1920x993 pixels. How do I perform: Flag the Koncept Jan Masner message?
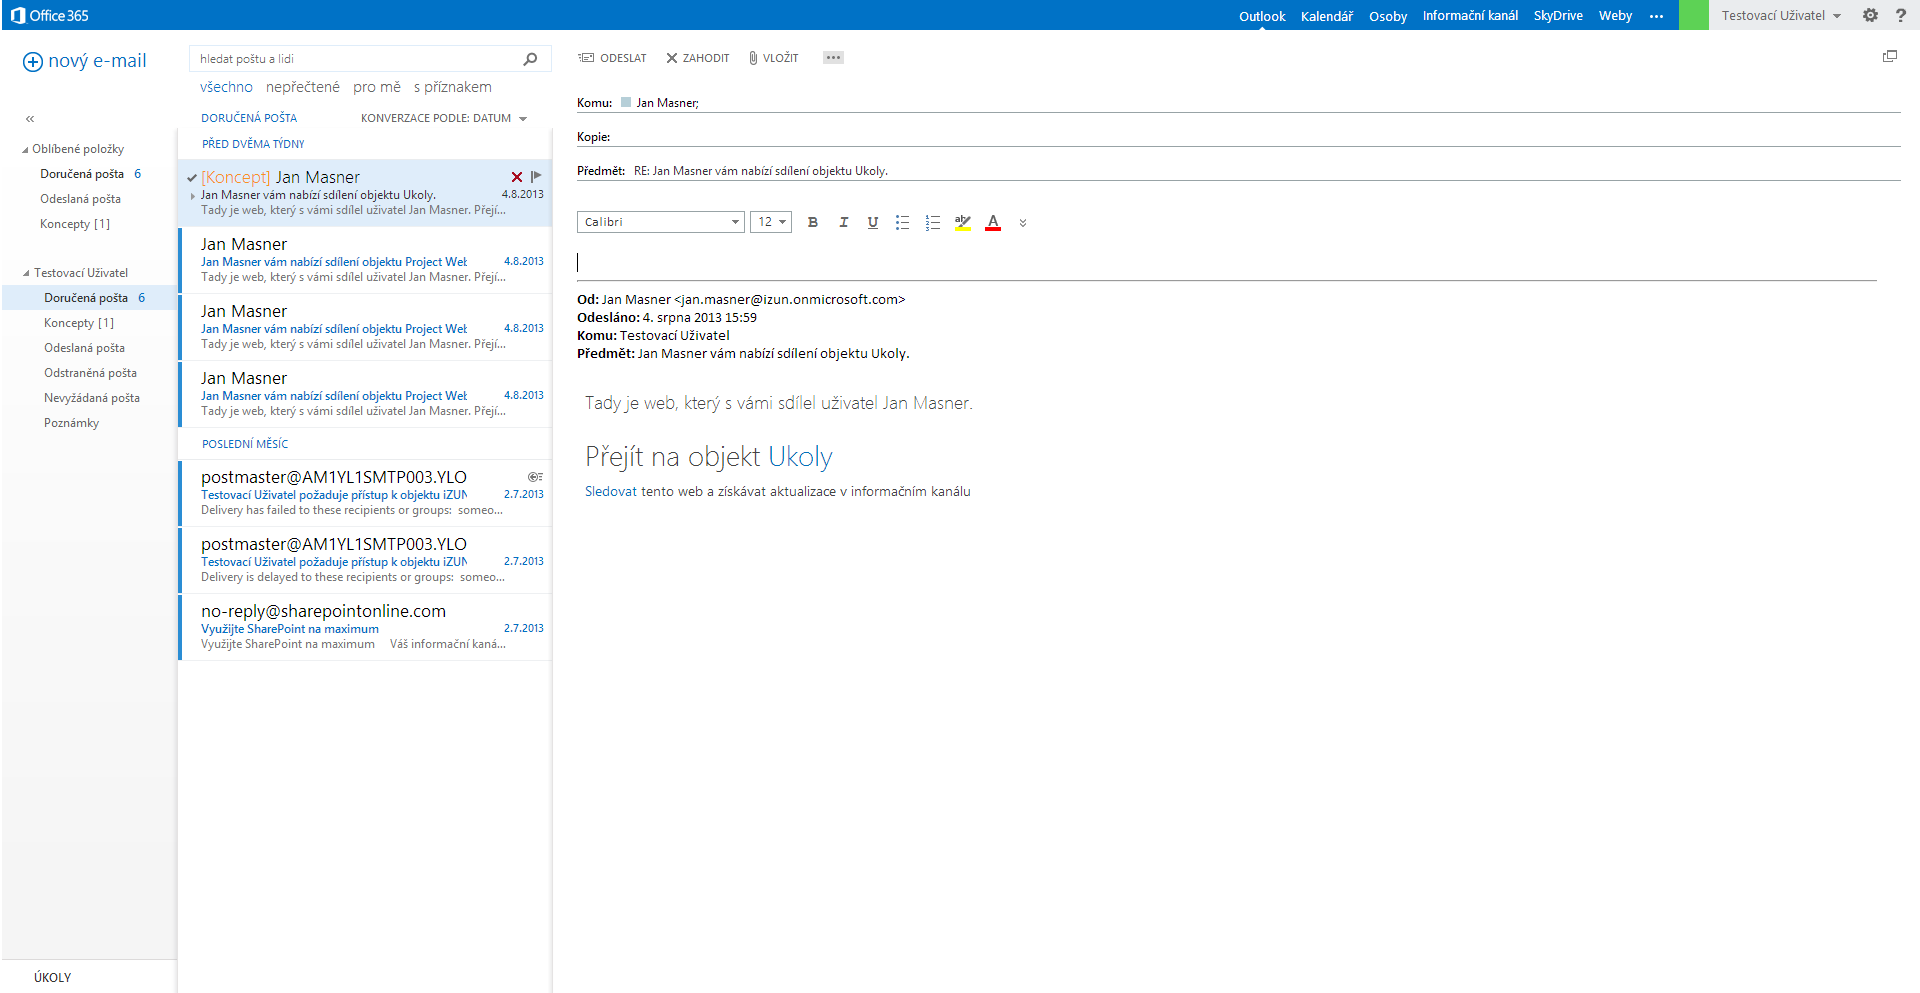pos(537,176)
